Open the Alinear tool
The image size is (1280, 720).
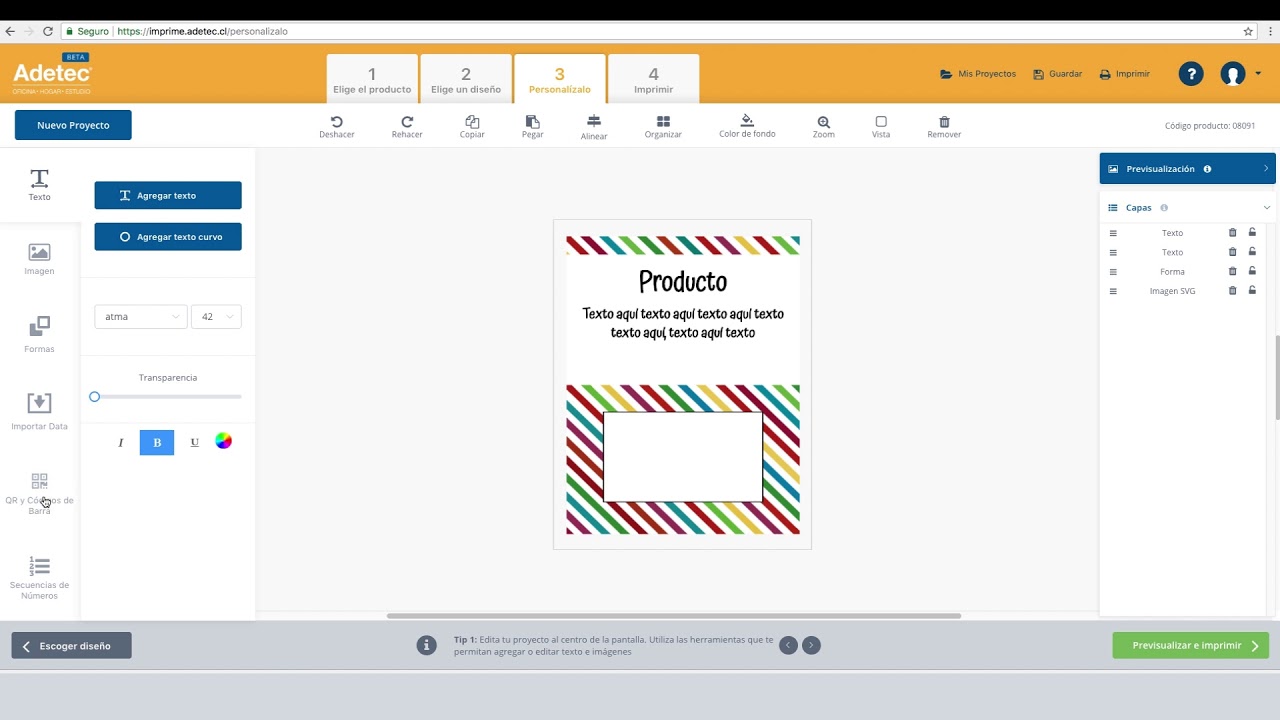click(594, 127)
